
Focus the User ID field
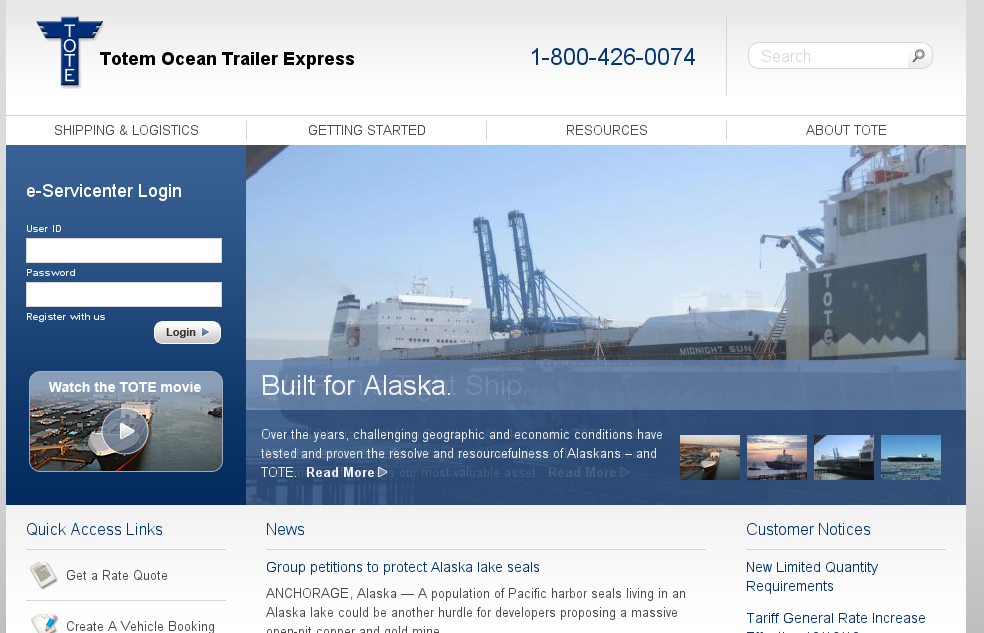point(124,250)
